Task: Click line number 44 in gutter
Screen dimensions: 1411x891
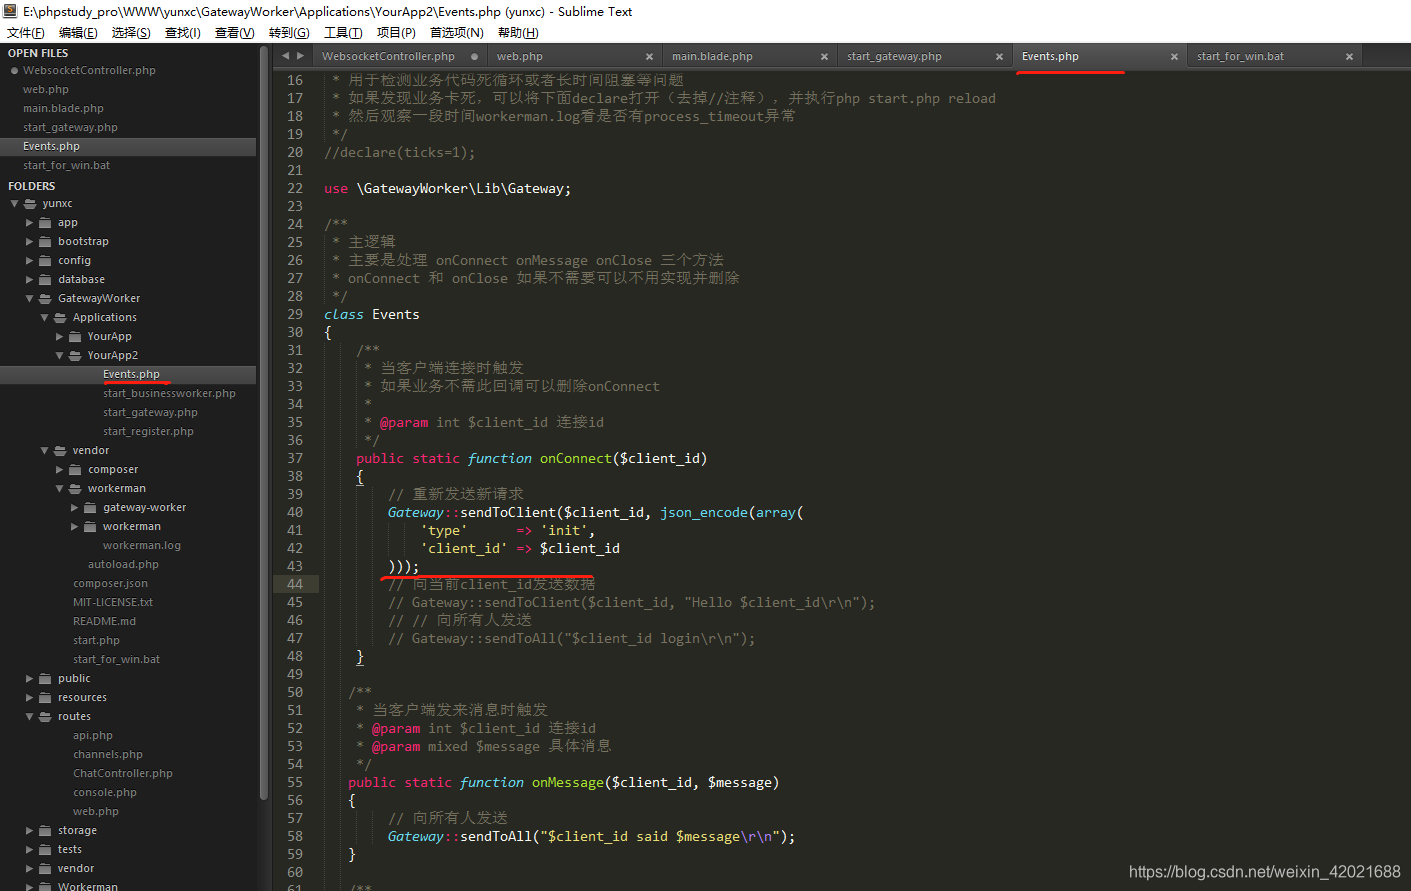Action: pyautogui.click(x=294, y=584)
